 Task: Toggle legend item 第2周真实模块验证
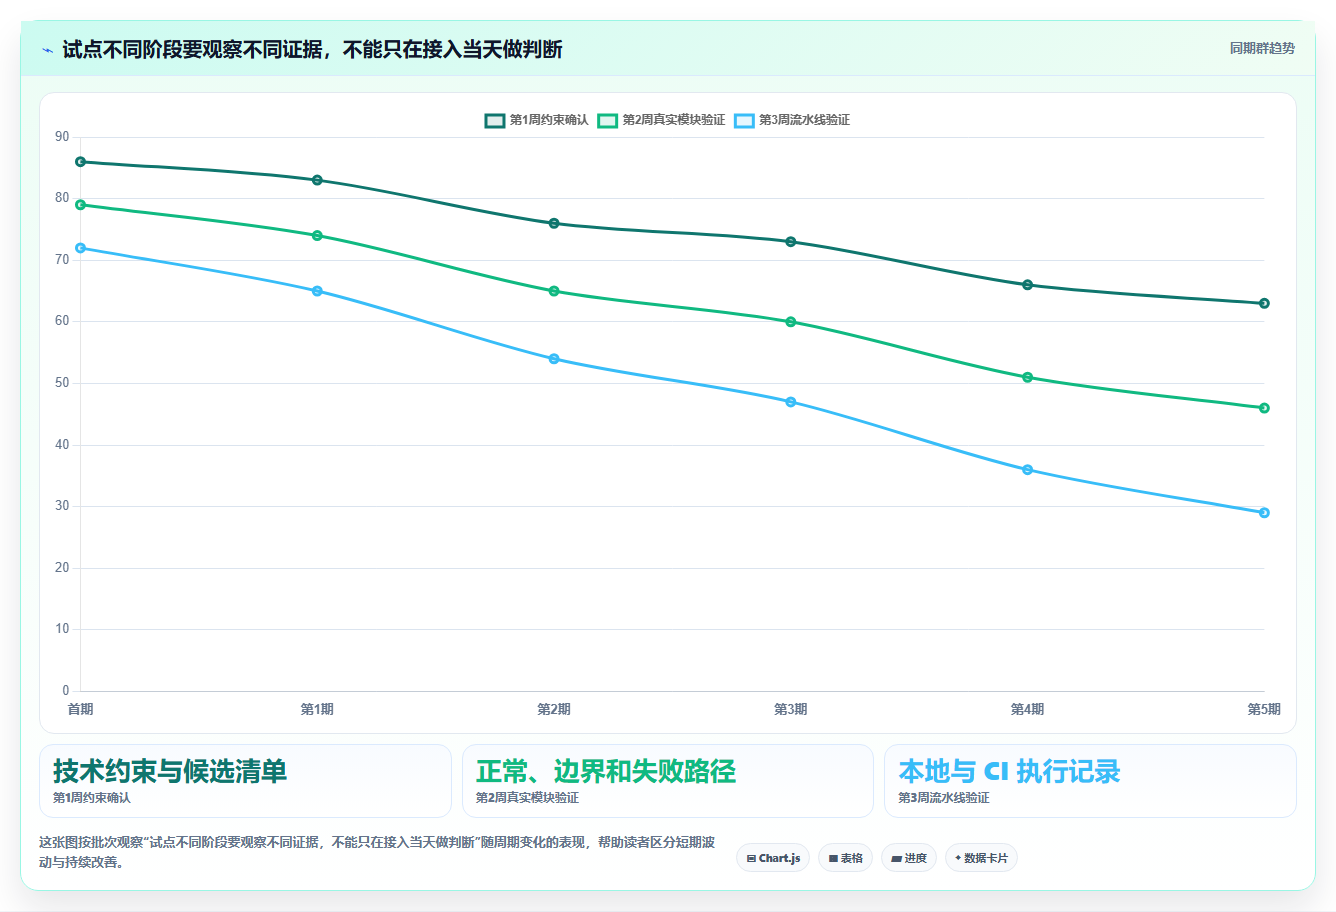click(x=662, y=120)
